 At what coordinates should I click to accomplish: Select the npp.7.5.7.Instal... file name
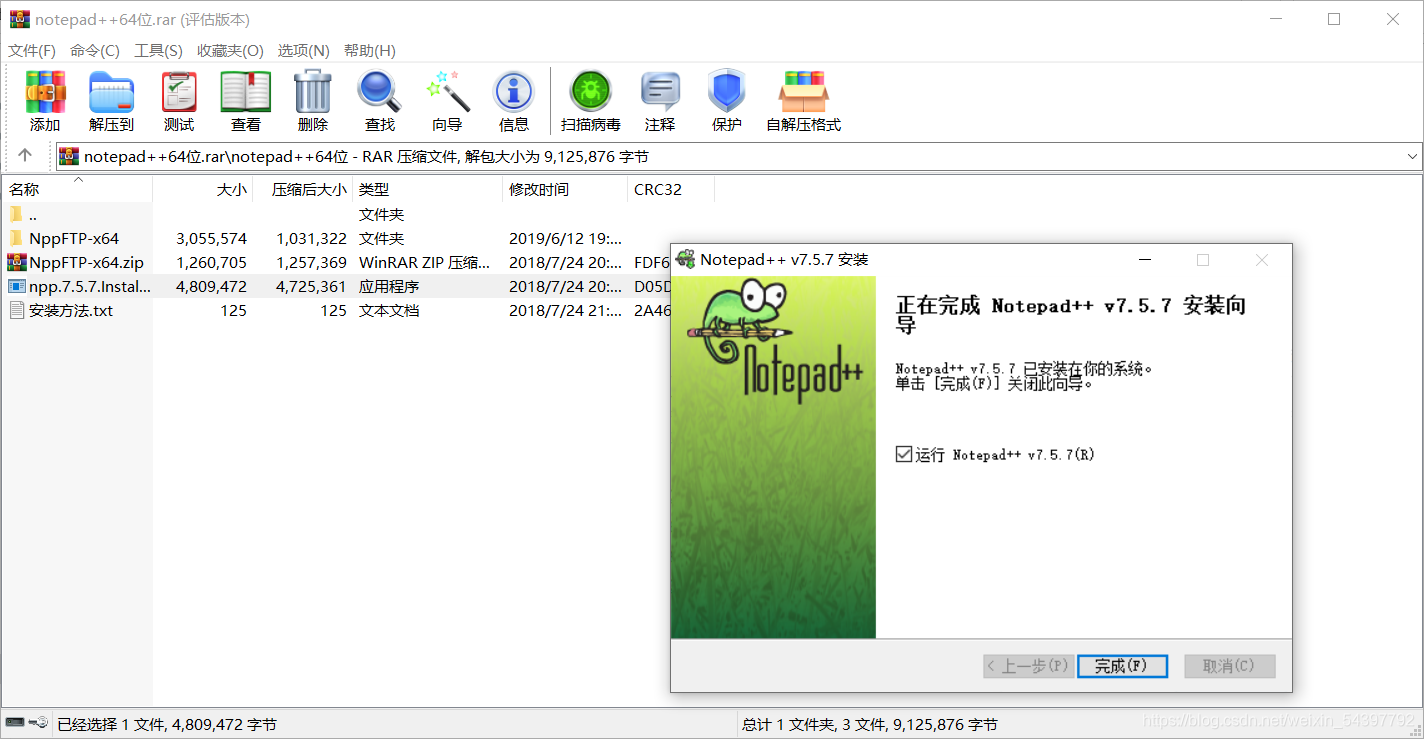[x=90, y=286]
